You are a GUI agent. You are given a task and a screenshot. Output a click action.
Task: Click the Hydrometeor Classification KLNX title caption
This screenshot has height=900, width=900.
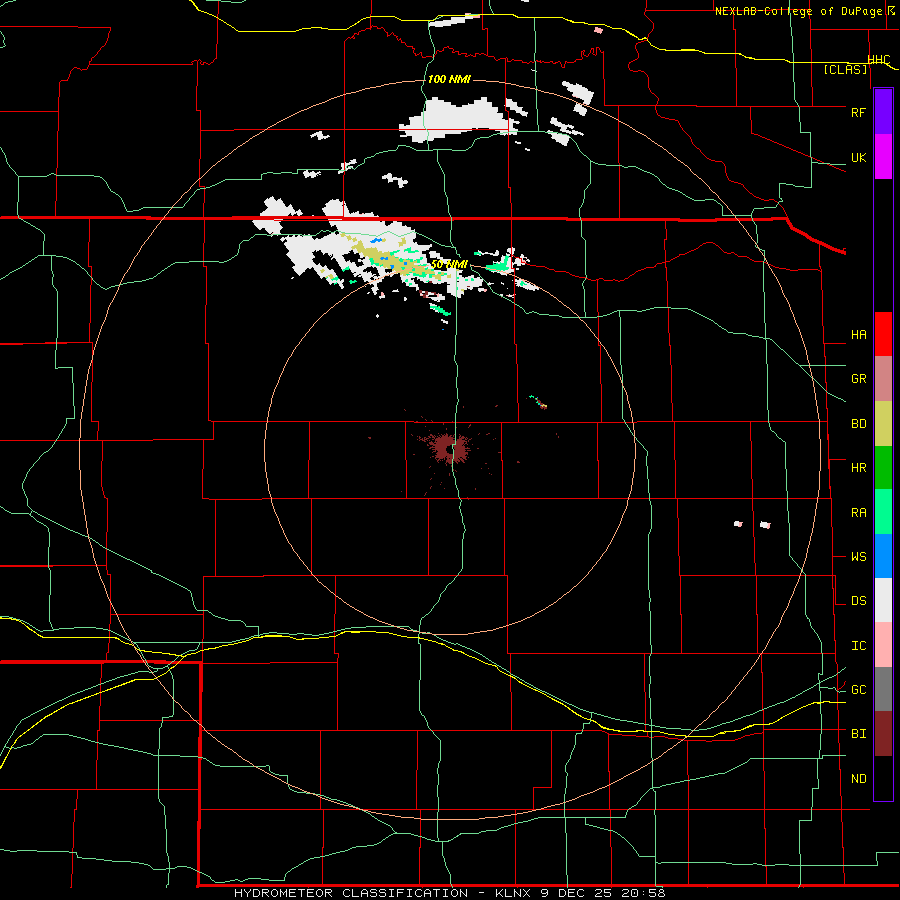pyautogui.click(x=449, y=893)
